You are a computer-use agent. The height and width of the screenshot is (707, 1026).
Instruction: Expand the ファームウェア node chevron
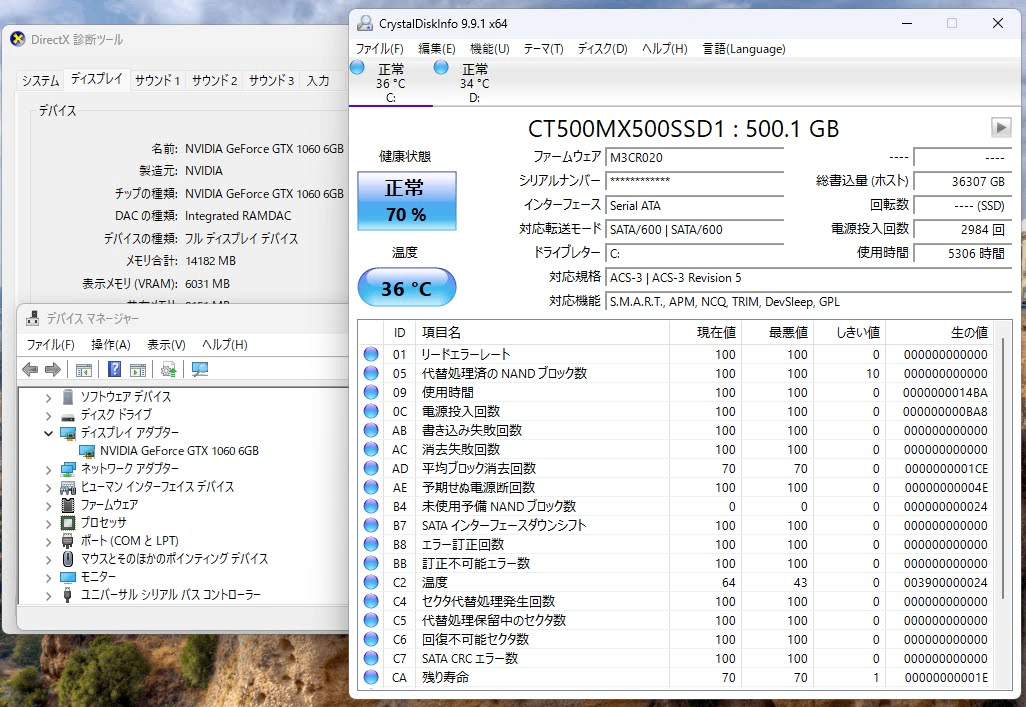click(48, 505)
